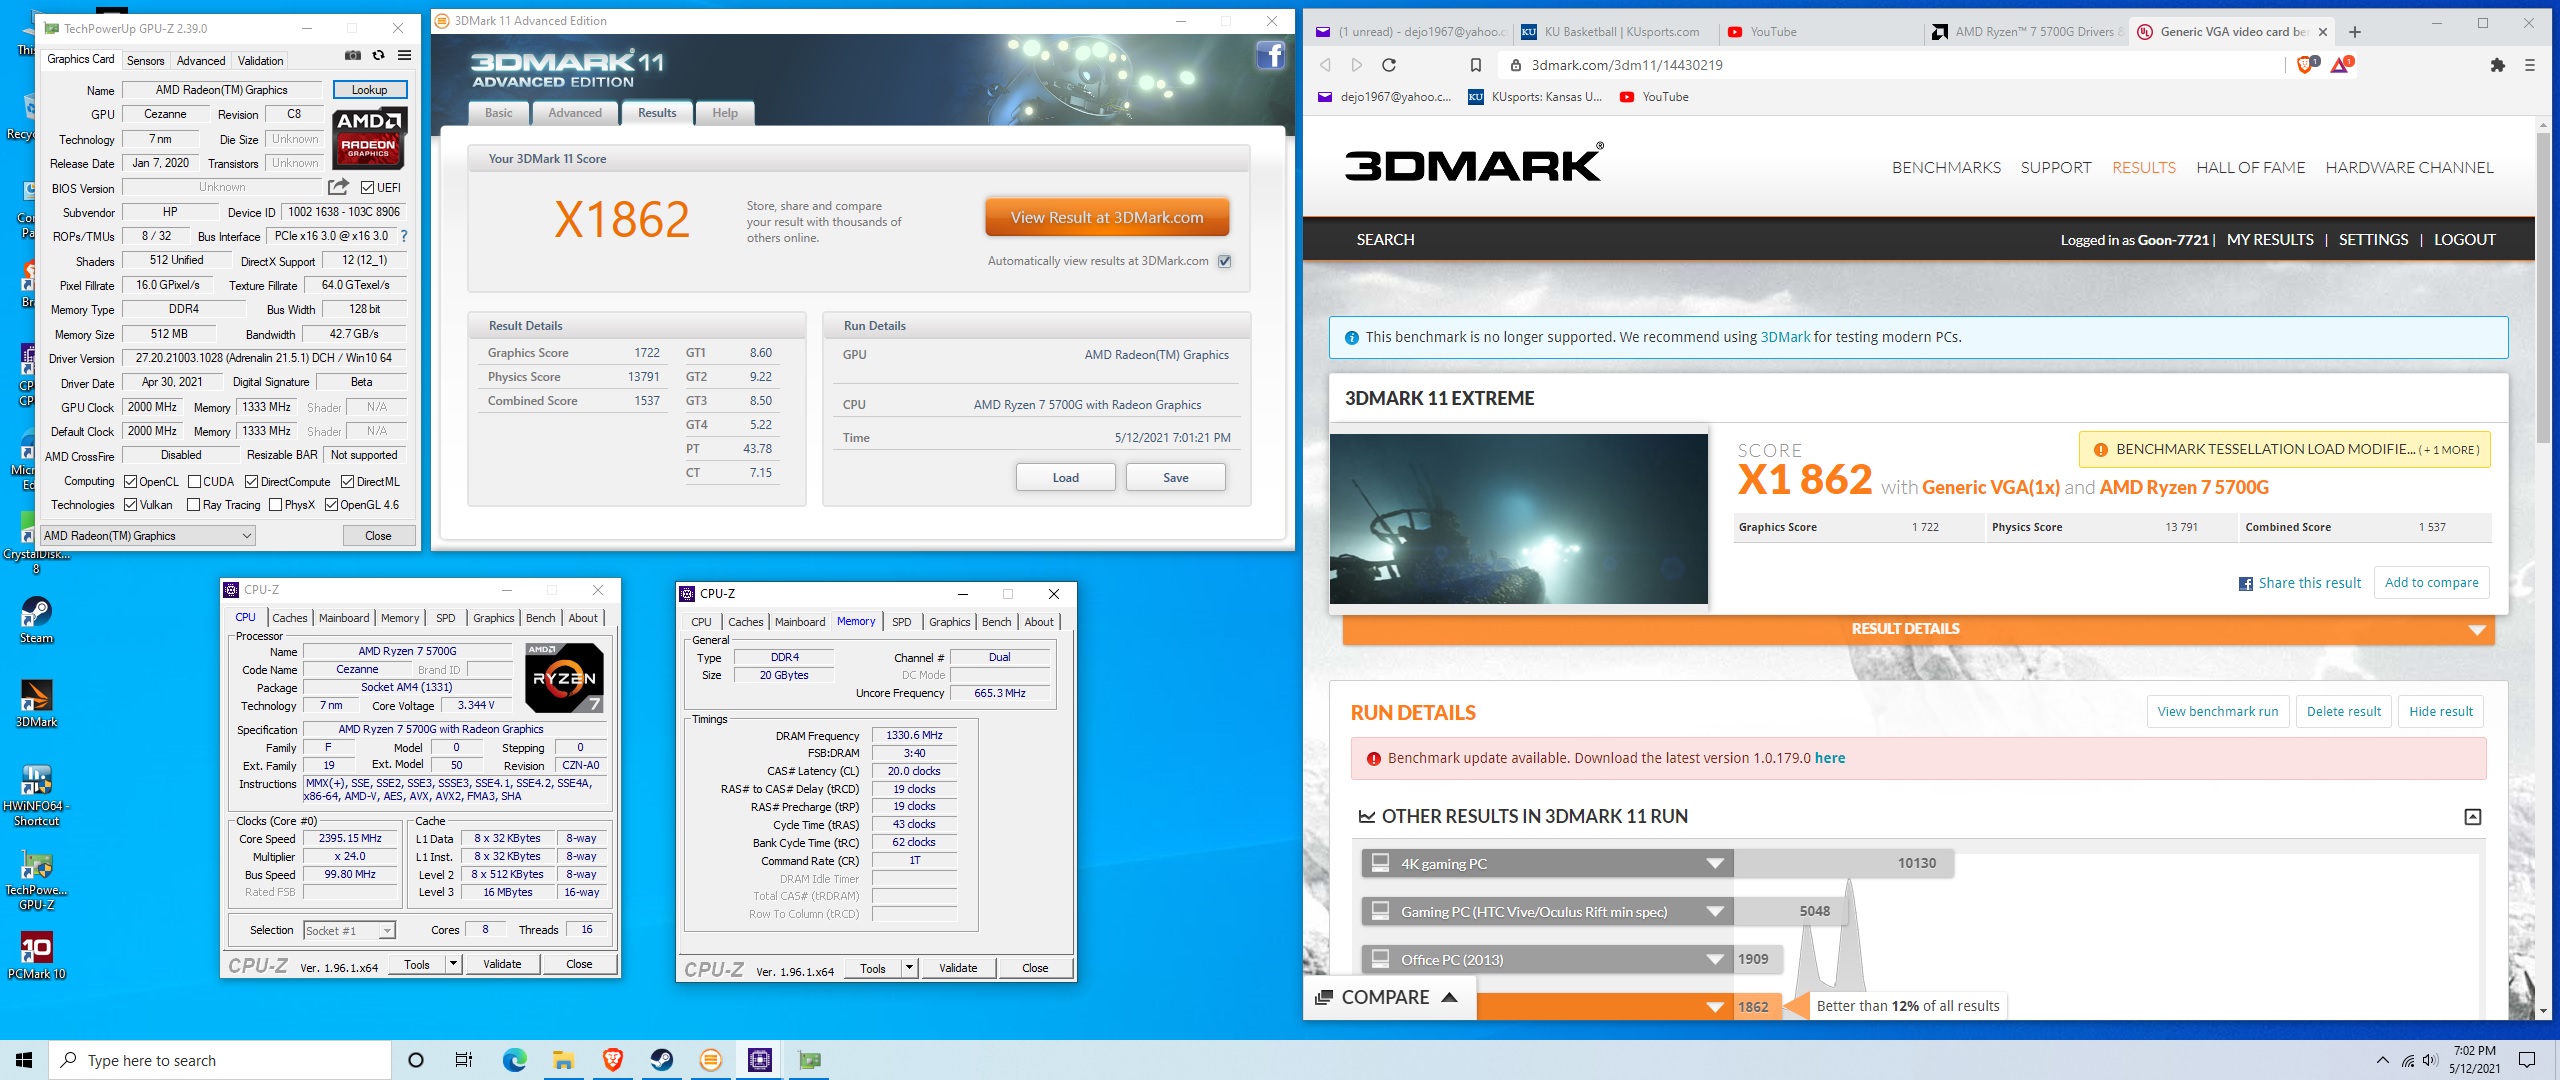Click Save button in 3DMark 11
The image size is (2560, 1080).
(1175, 478)
